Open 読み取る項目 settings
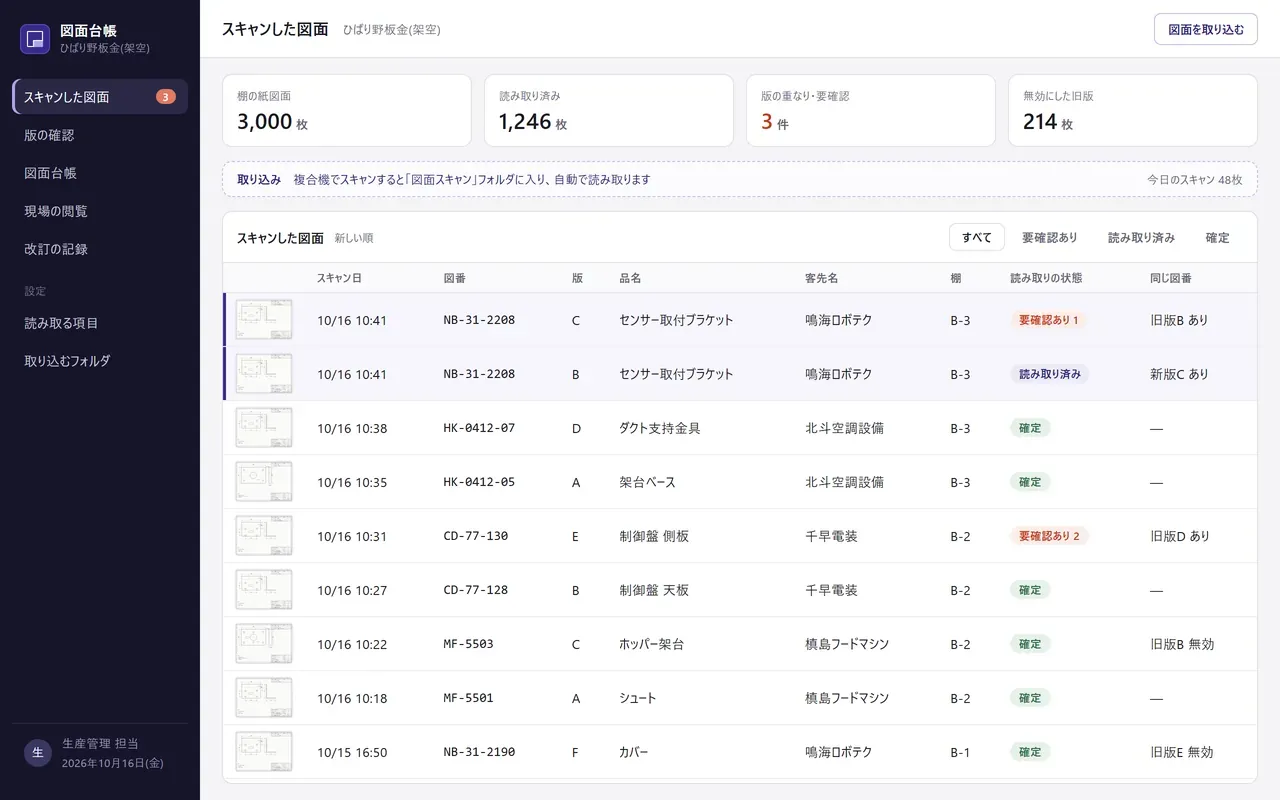This screenshot has width=1280, height=800. pyautogui.click(x=100, y=323)
